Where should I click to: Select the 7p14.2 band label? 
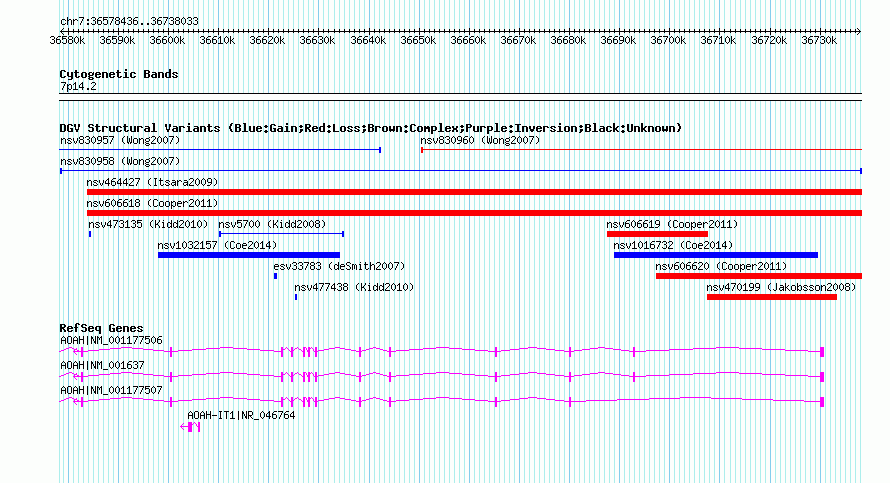click(x=78, y=86)
